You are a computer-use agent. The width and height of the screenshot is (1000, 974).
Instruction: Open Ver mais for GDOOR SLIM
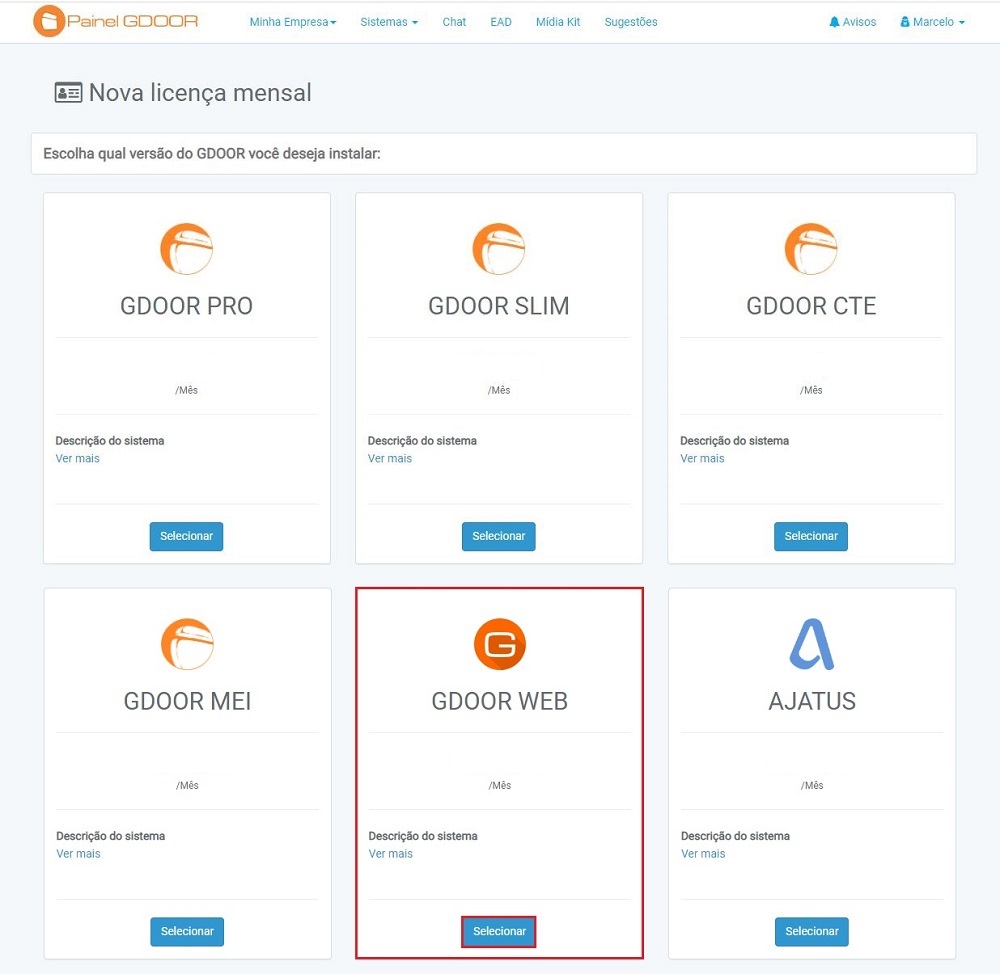(x=390, y=459)
